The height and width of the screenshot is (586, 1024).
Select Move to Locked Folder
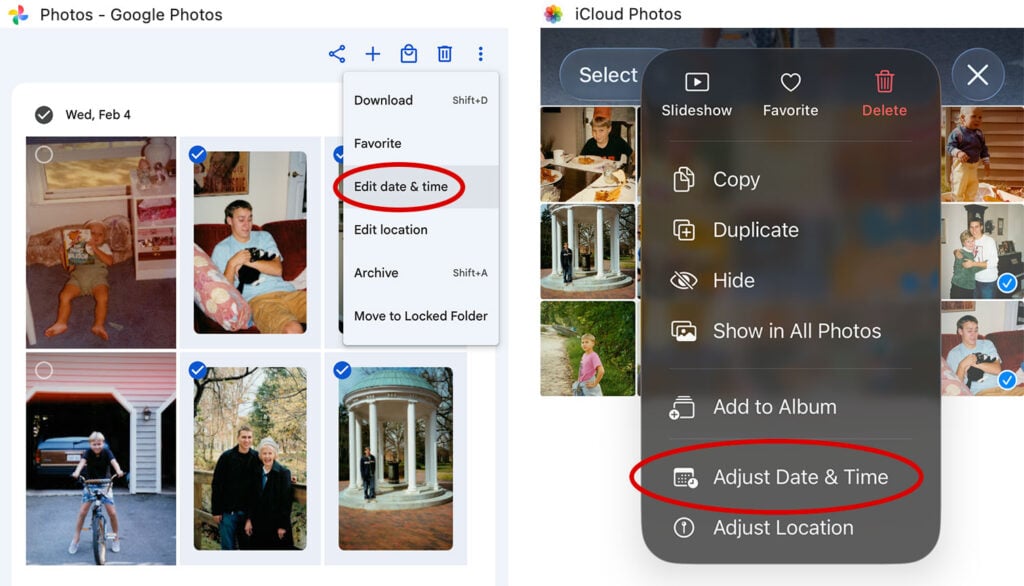pos(421,316)
